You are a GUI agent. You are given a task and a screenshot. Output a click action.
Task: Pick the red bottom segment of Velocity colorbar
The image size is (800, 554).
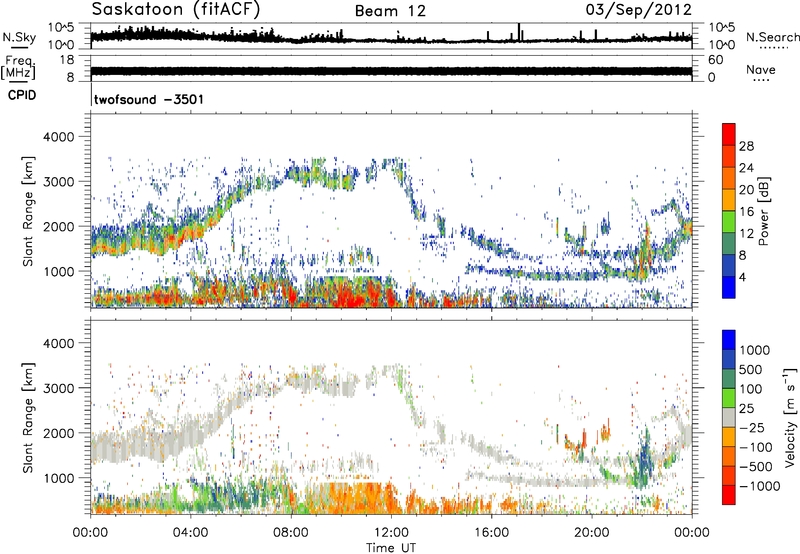point(729,495)
